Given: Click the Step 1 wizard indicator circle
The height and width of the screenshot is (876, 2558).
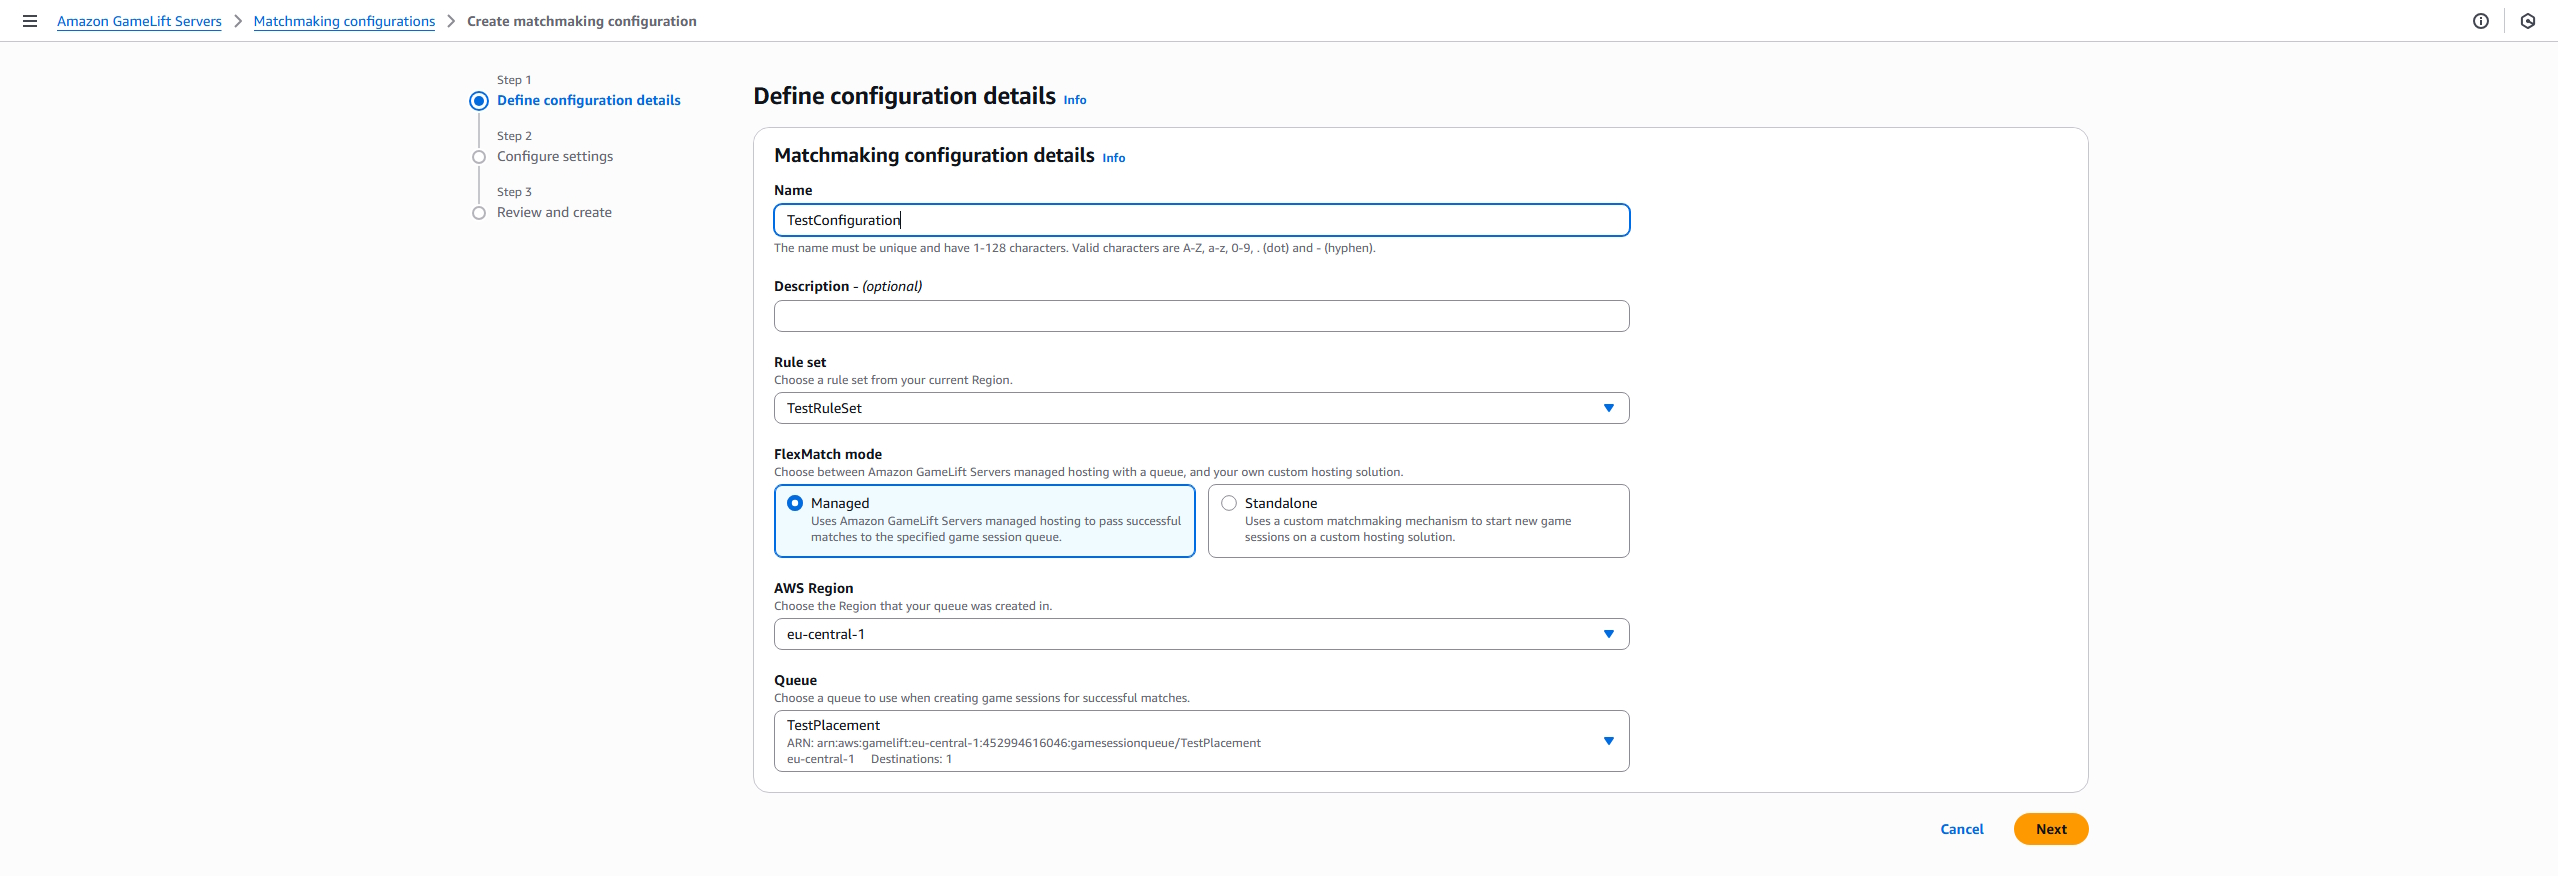Looking at the screenshot, I should click(x=479, y=101).
